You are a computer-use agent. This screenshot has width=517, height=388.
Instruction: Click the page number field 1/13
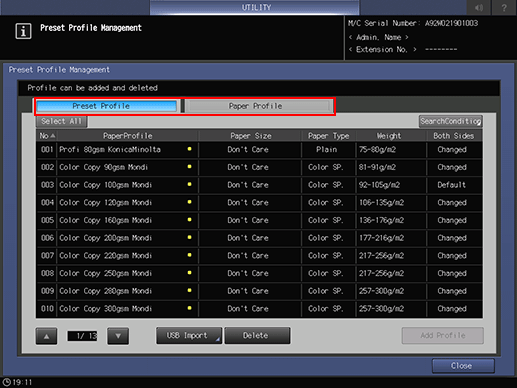pyautogui.click(x=82, y=336)
